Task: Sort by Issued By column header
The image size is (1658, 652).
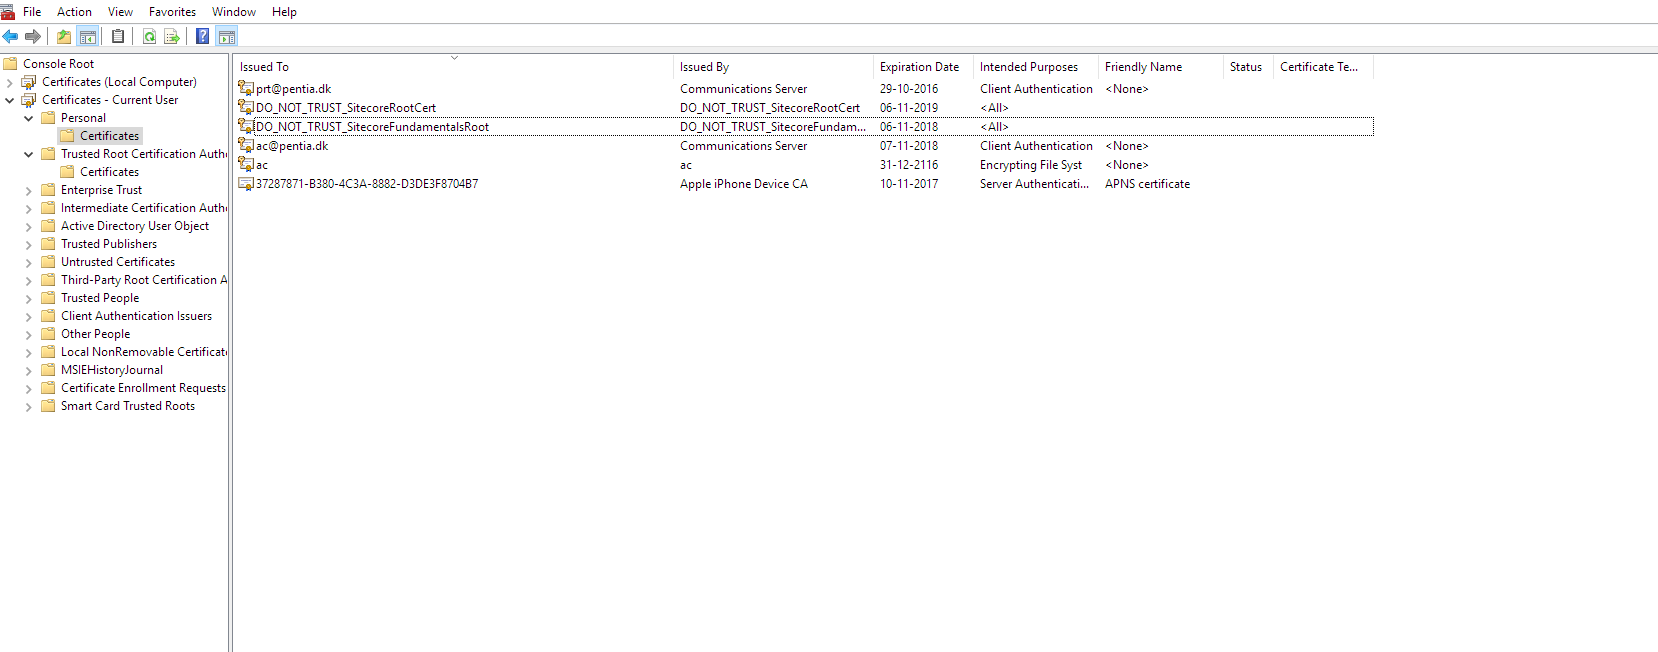Action: pos(704,67)
